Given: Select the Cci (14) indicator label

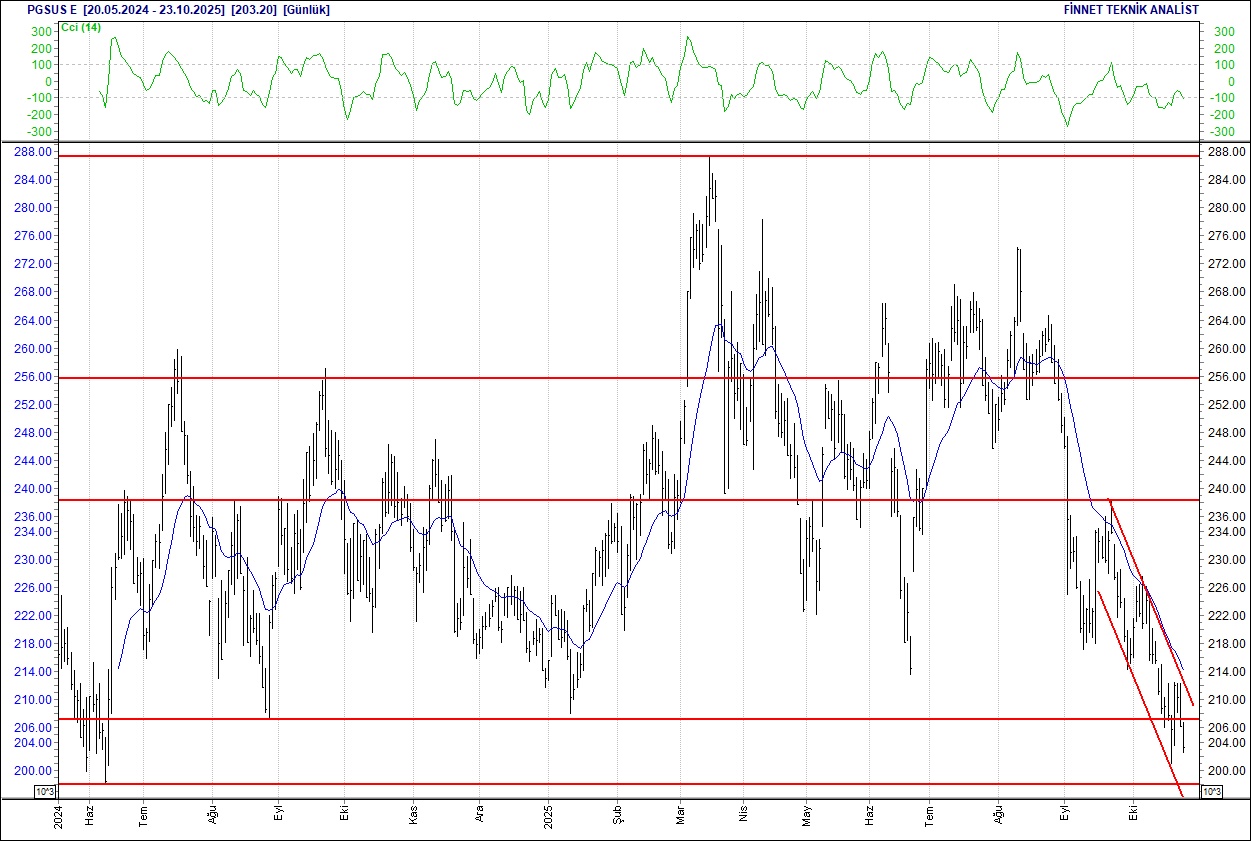Looking at the screenshot, I should pos(82,27).
